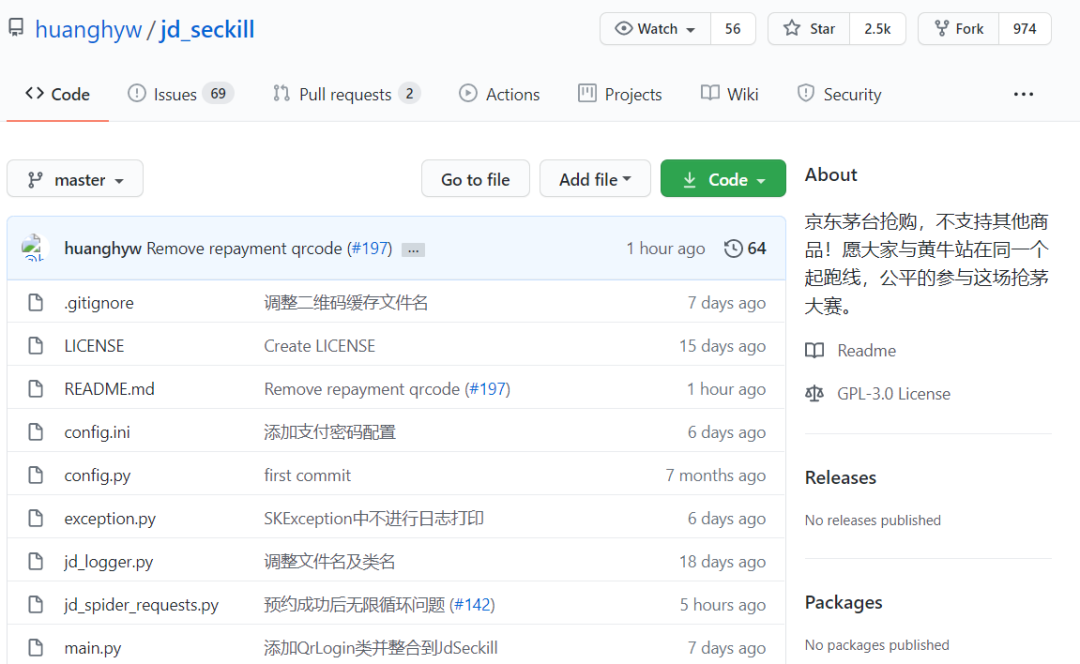Open the #197 link in latest commit bar
This screenshot has height=664, width=1080.
(x=369, y=248)
